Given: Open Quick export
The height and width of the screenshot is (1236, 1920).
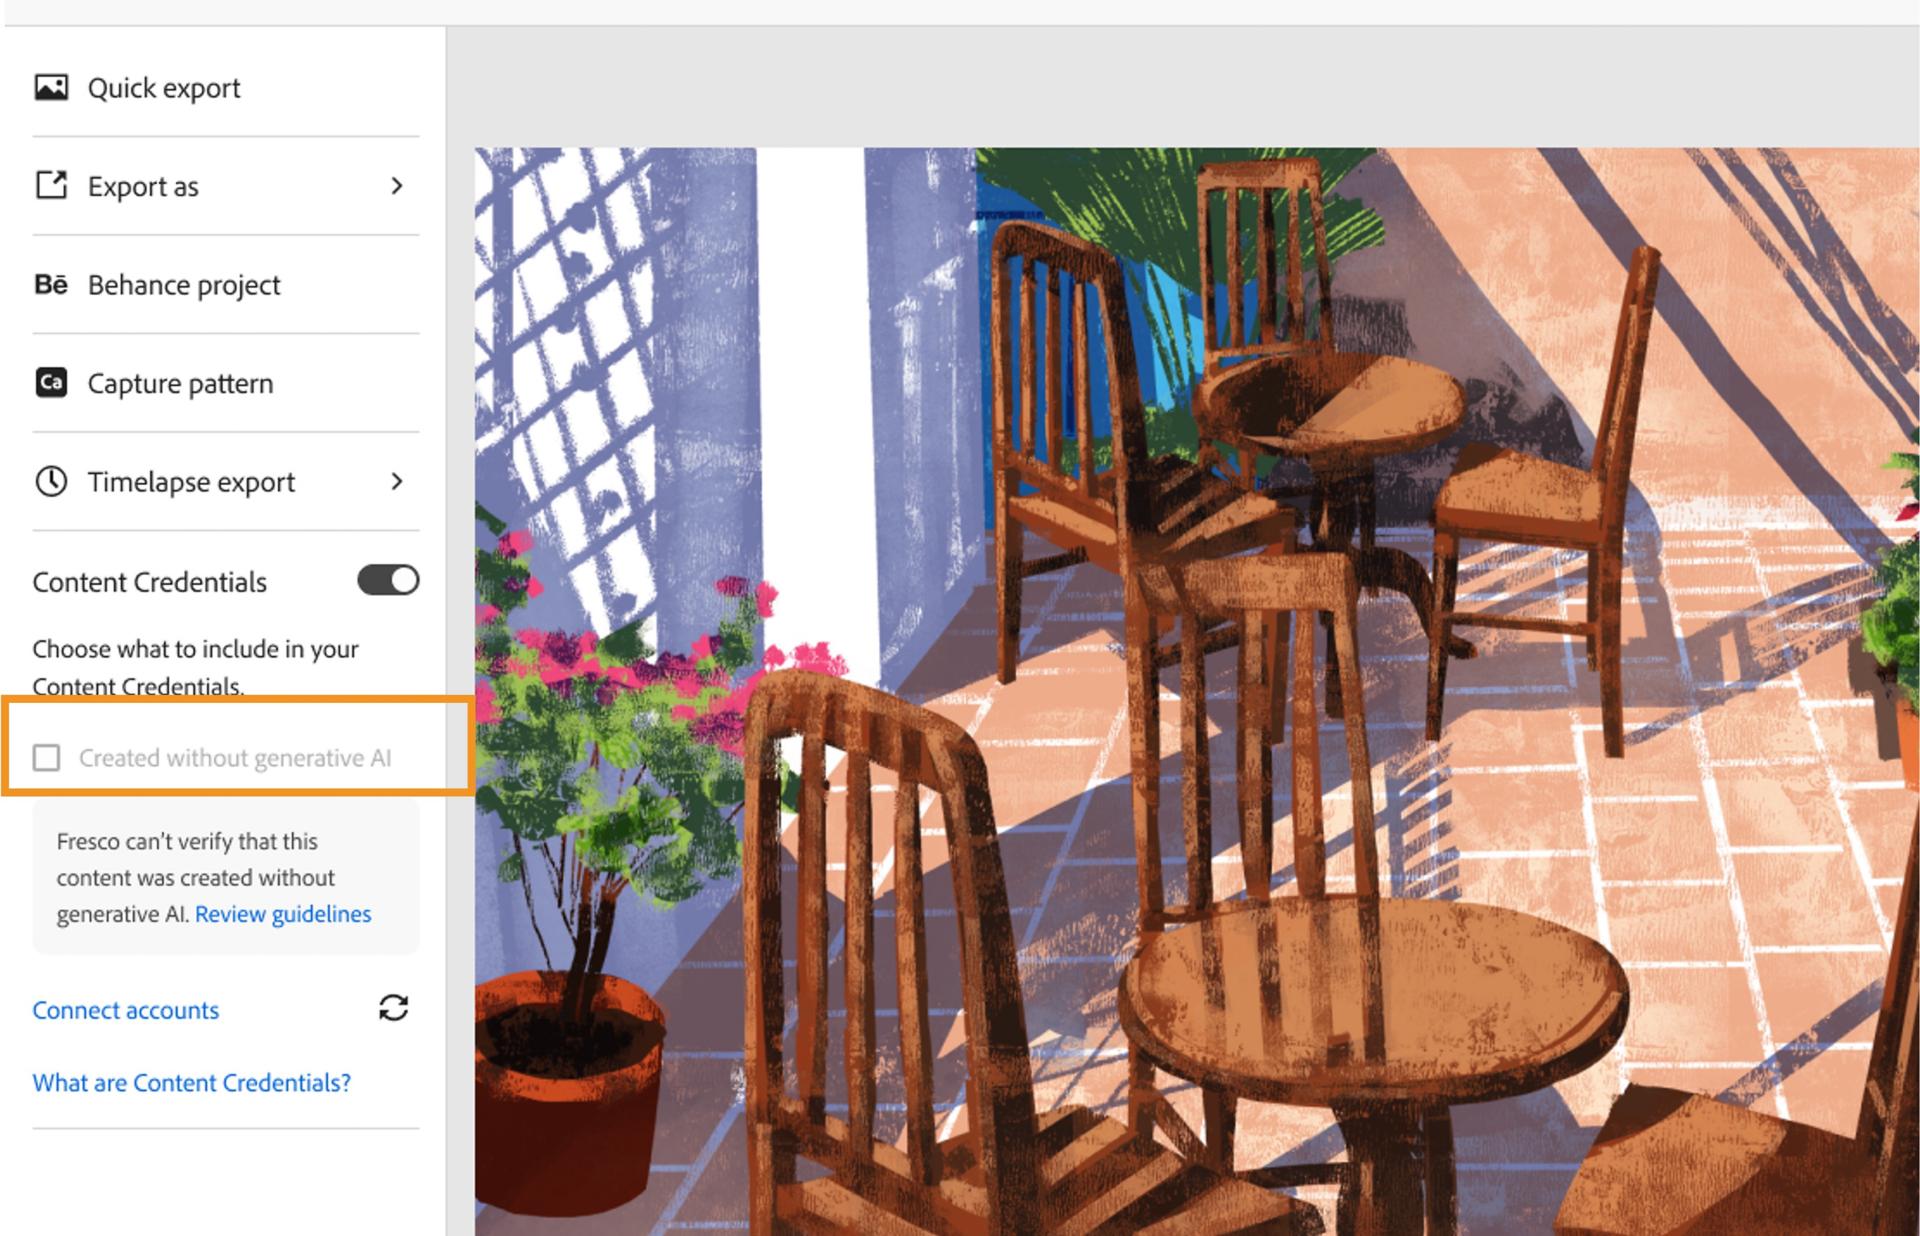Looking at the screenshot, I should point(163,87).
